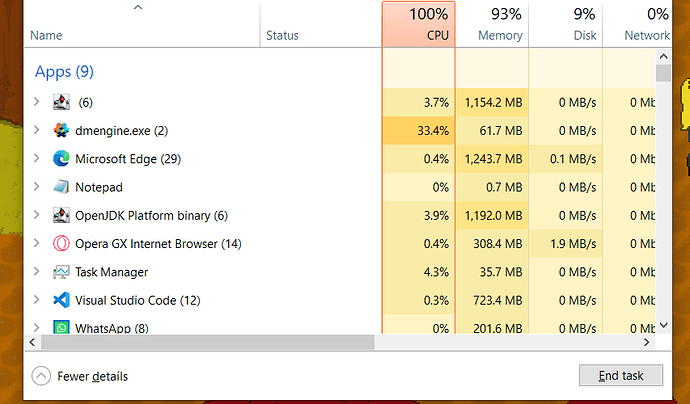690x404 pixels.
Task: Sort processes by Memory column
Action: tap(492, 25)
